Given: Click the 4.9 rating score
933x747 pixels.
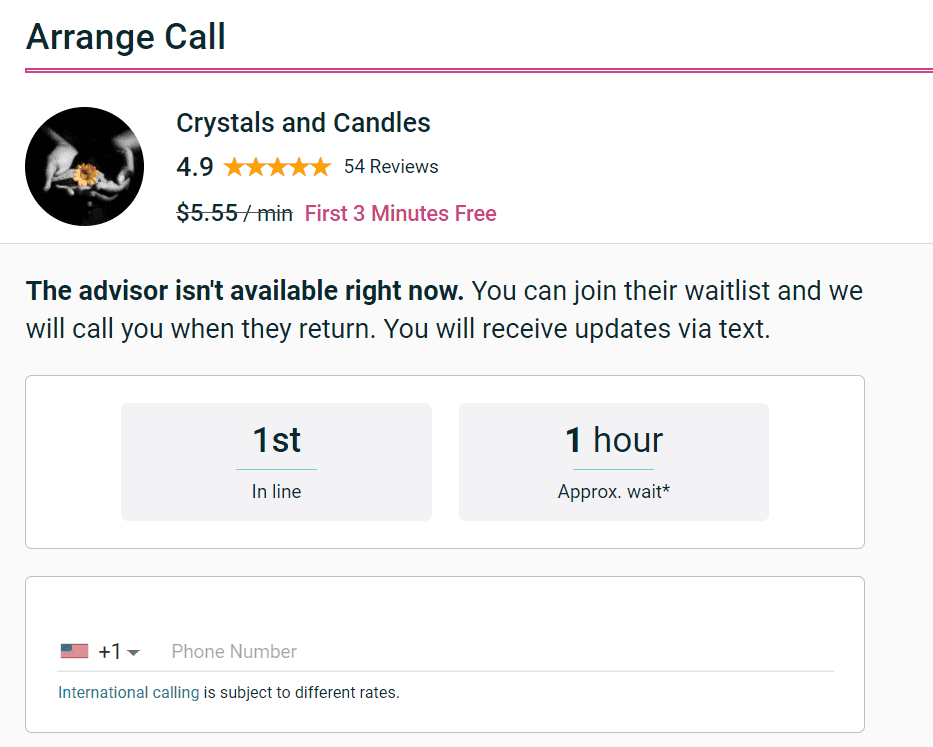Looking at the screenshot, I should [195, 167].
